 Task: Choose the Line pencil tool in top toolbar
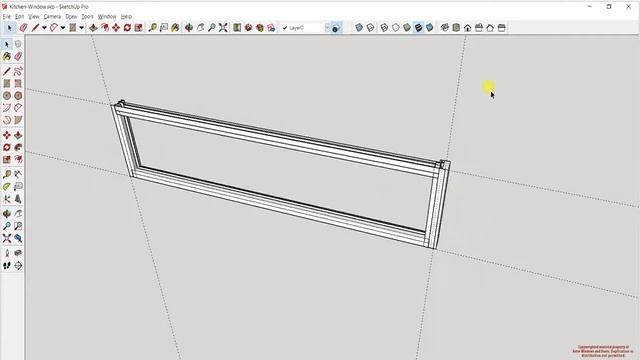point(35,28)
